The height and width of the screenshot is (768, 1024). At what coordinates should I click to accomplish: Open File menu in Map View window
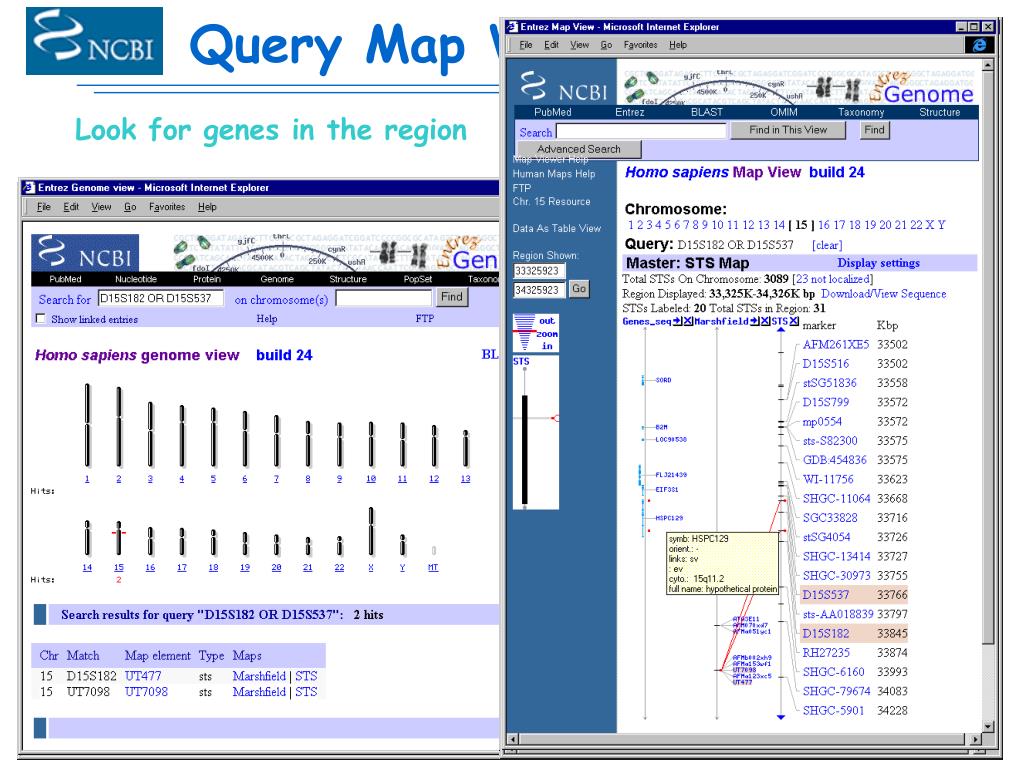526,45
